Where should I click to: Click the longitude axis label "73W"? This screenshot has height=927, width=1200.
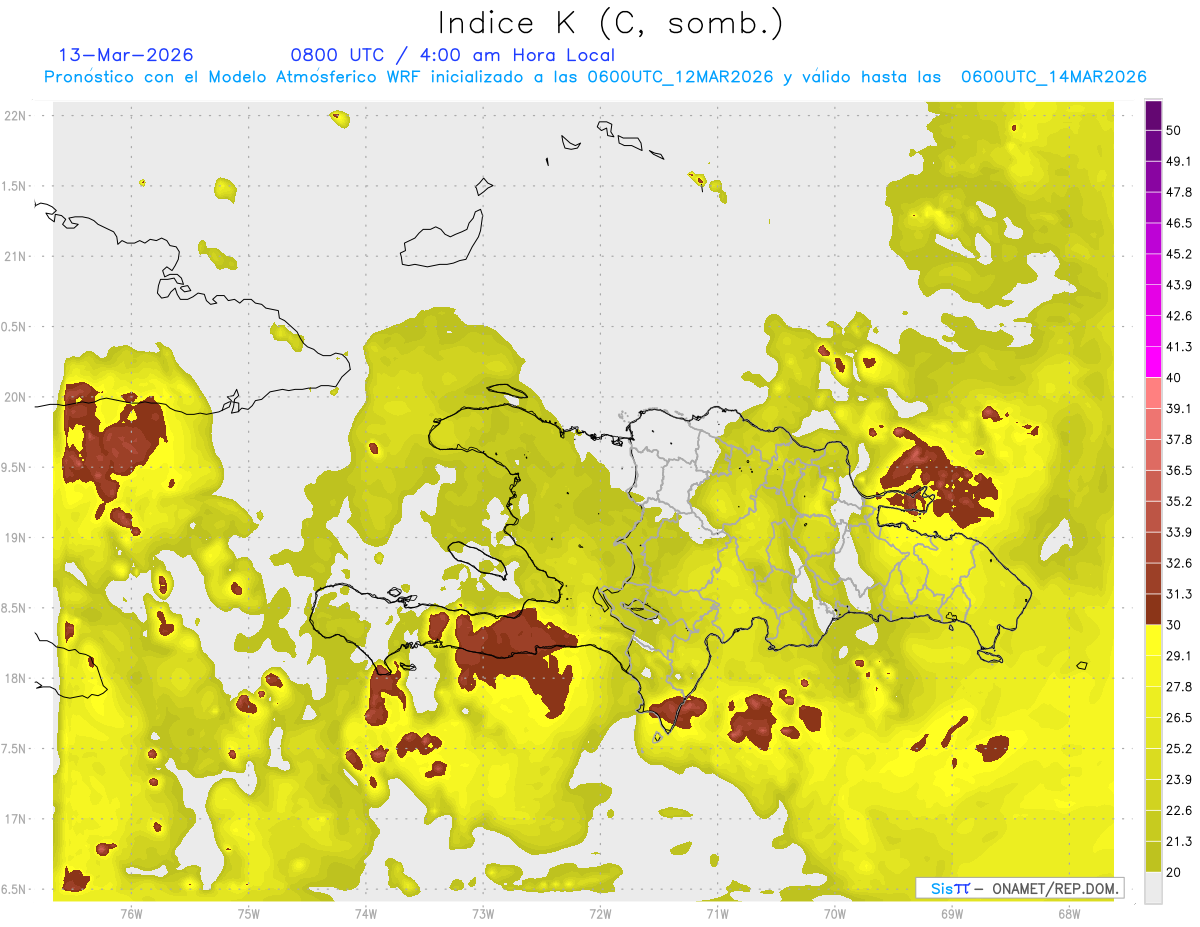click(x=483, y=913)
